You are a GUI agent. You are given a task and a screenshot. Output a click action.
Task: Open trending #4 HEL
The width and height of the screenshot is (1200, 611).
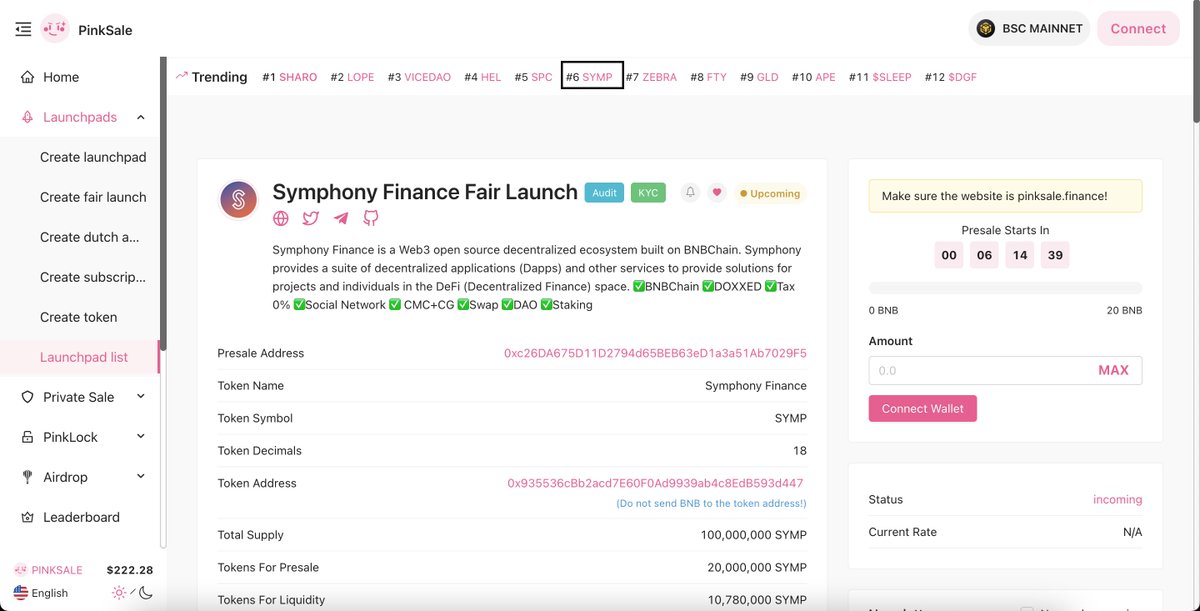coord(483,77)
